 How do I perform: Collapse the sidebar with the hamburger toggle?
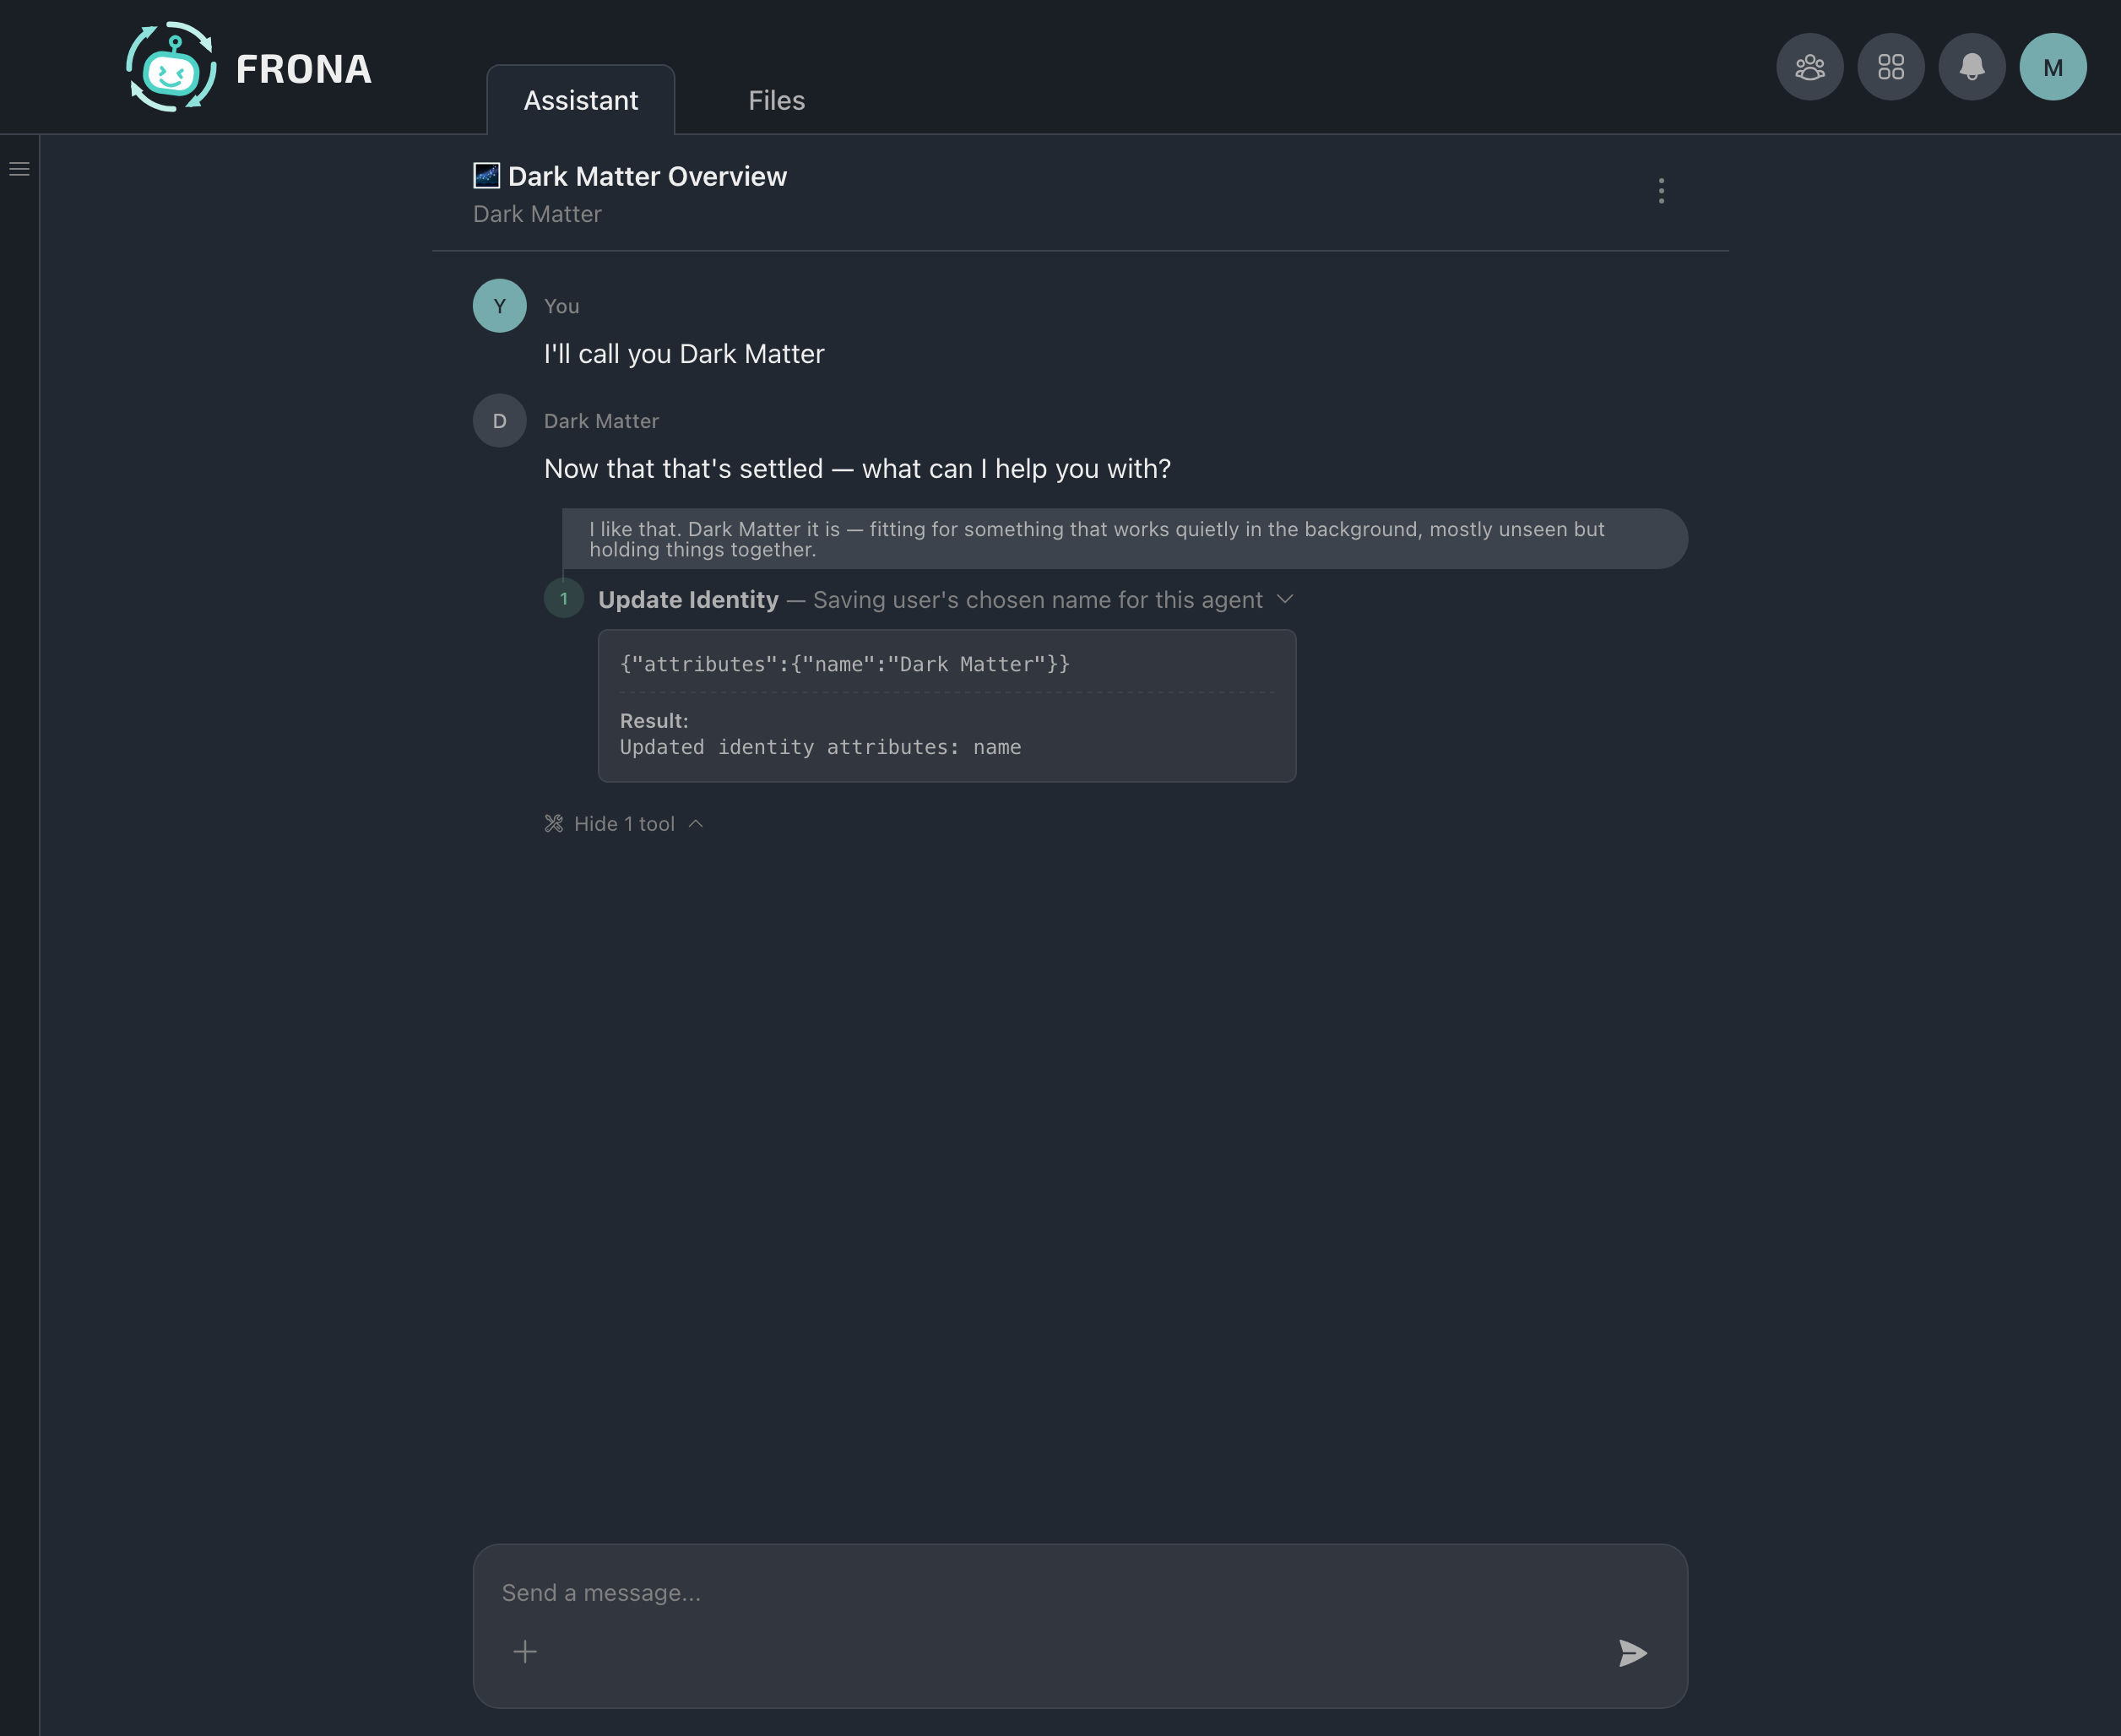19,168
